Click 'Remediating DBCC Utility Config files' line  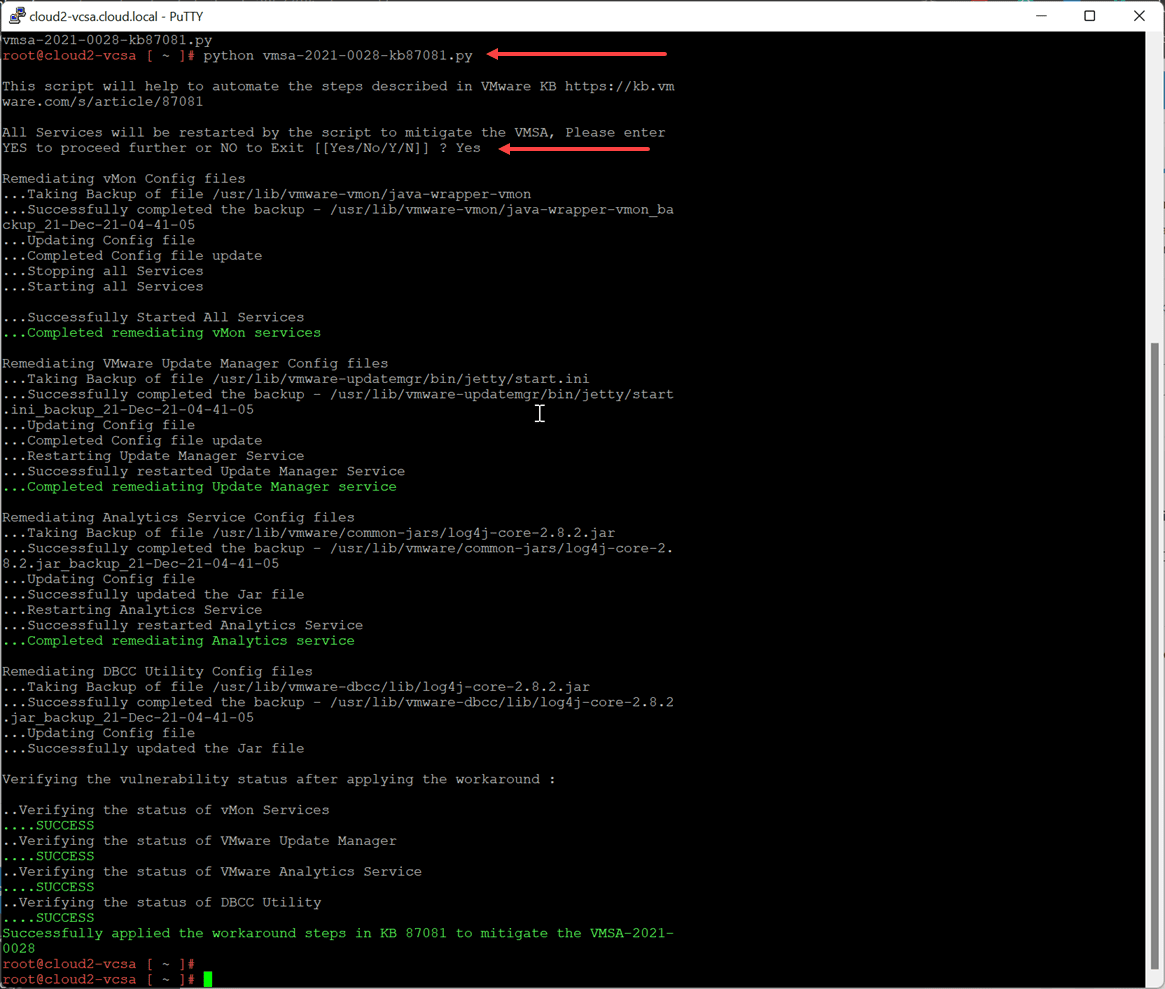(157, 671)
